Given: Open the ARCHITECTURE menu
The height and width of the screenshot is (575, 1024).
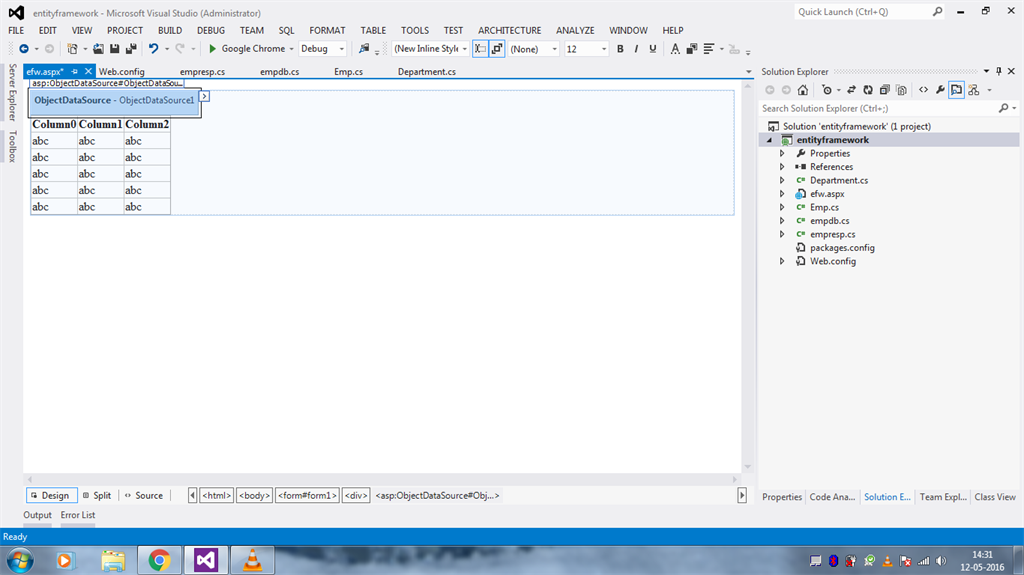Looking at the screenshot, I should point(509,30).
